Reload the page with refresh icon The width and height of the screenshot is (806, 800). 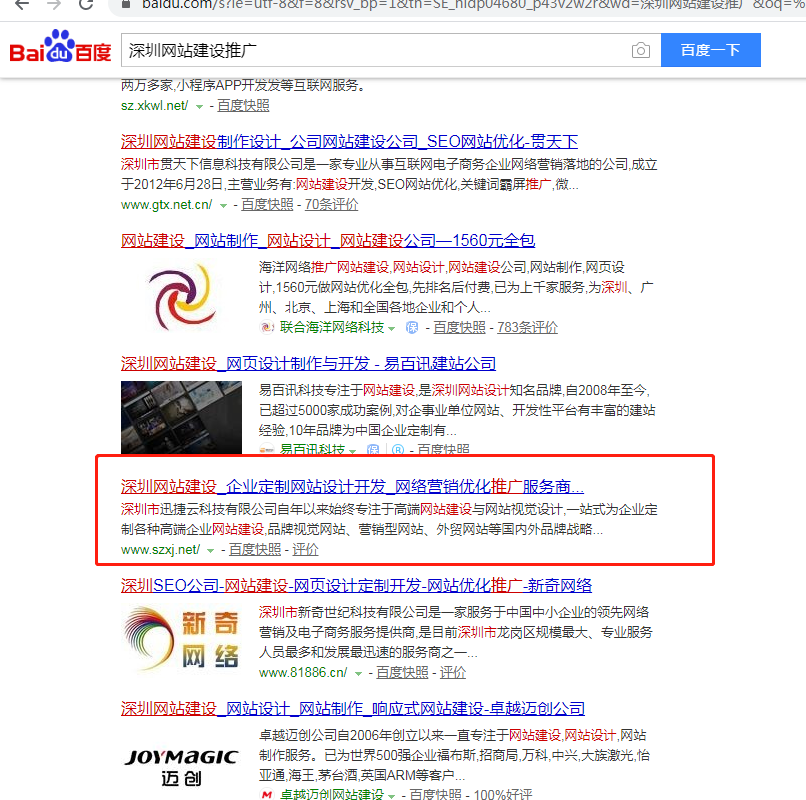[86, 5]
